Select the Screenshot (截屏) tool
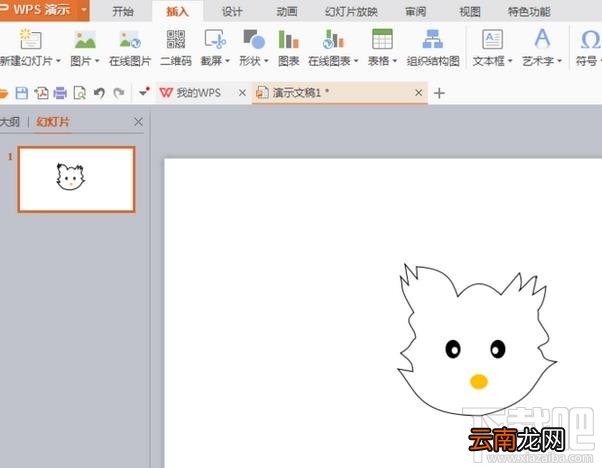 (x=215, y=39)
